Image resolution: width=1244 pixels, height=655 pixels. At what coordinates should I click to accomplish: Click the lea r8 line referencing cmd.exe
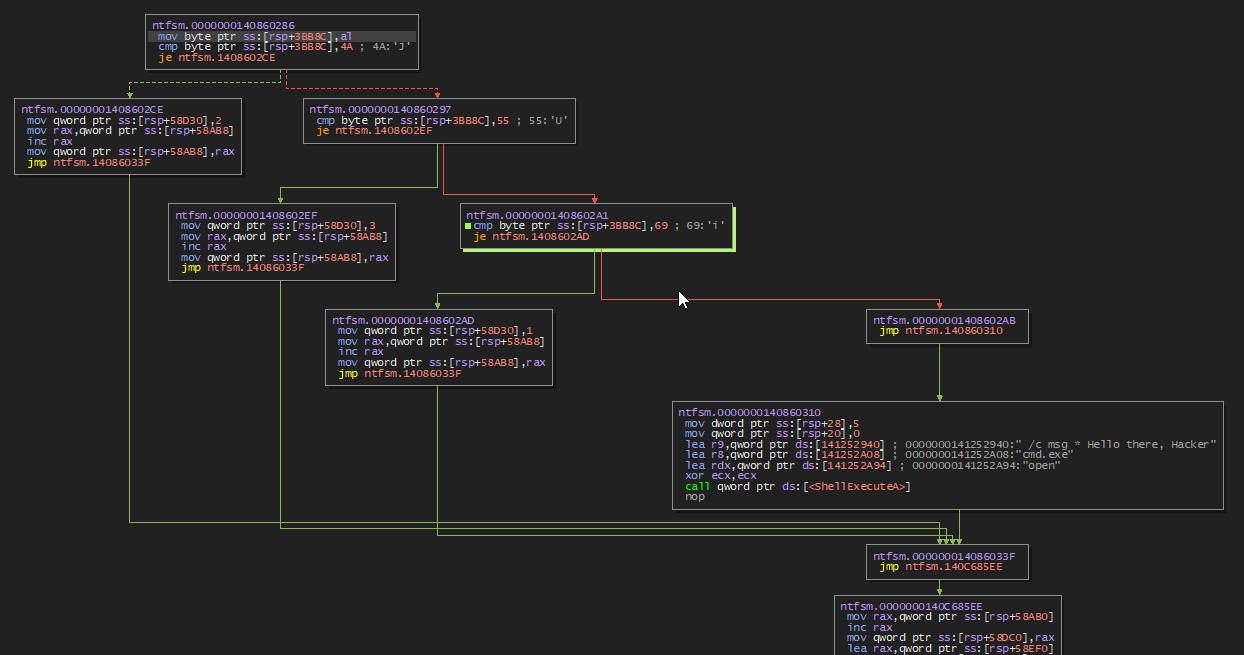[879, 454]
